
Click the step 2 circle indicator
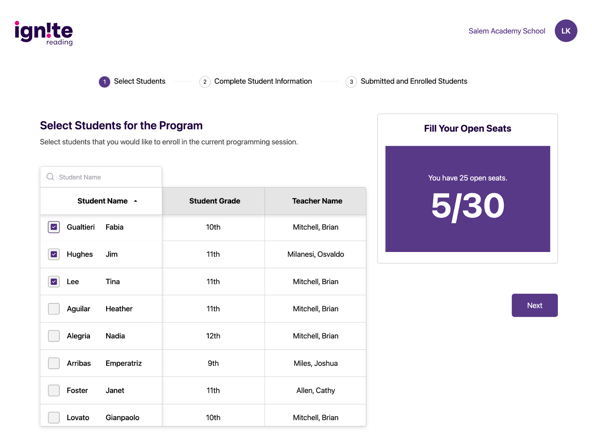pyautogui.click(x=205, y=82)
